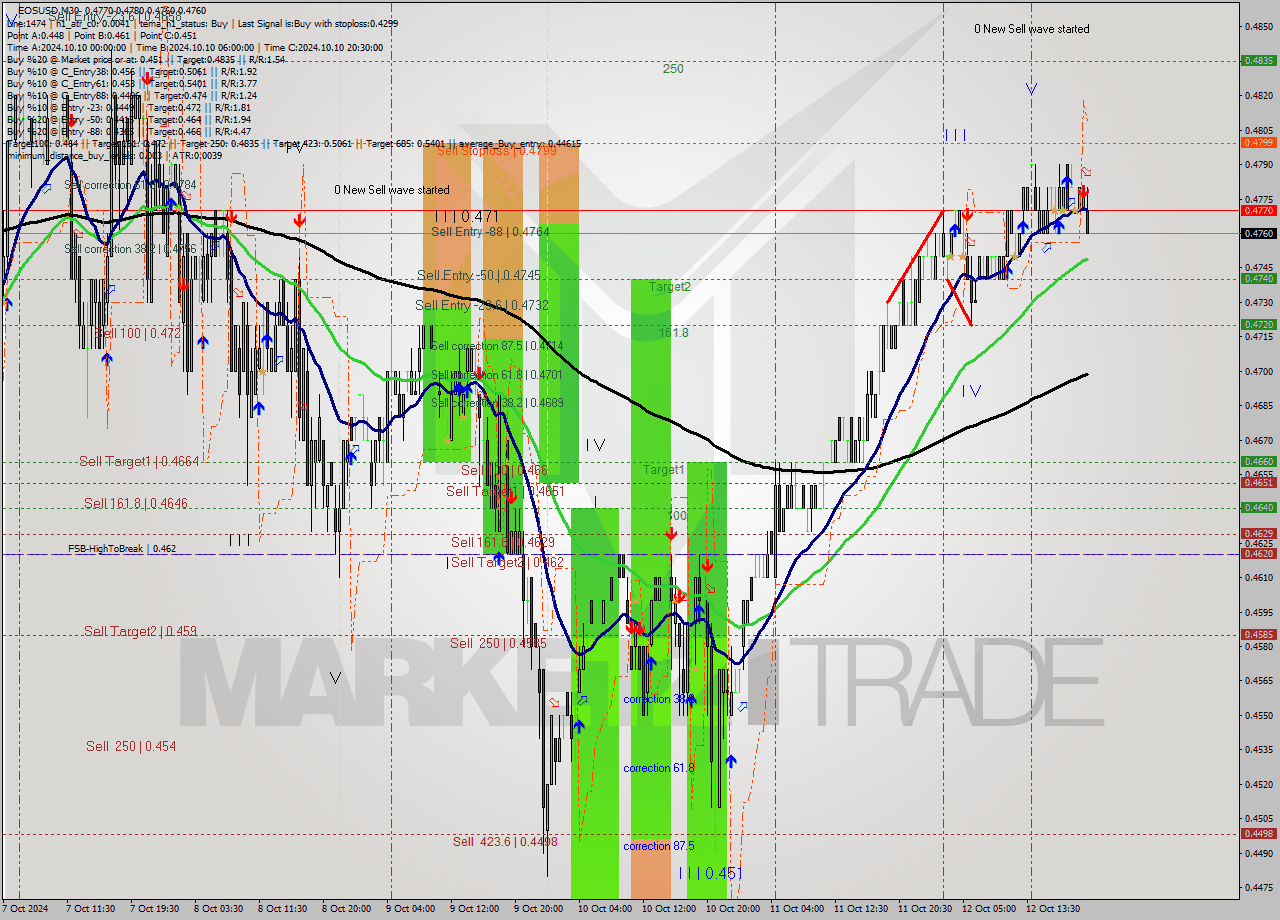Click the '10 Oct 12:00' time label
The image size is (1280, 920).
(669, 909)
